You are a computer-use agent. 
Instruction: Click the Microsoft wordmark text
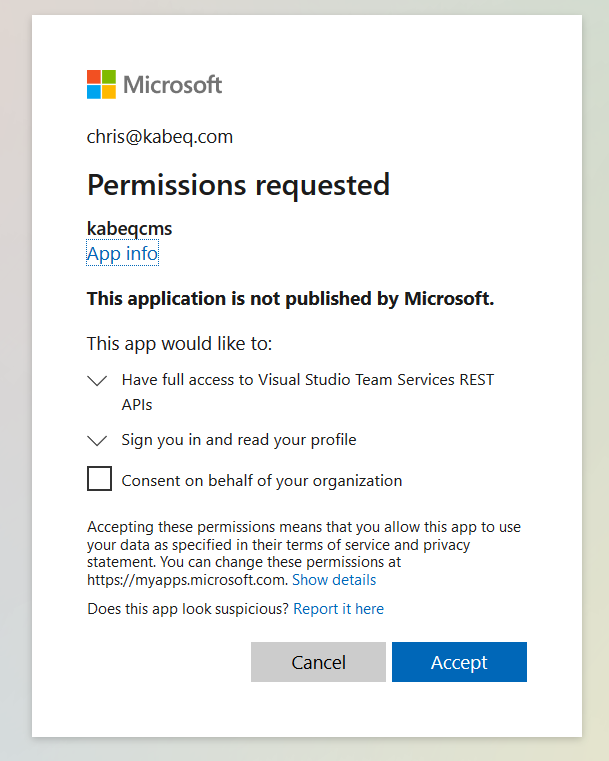[172, 85]
